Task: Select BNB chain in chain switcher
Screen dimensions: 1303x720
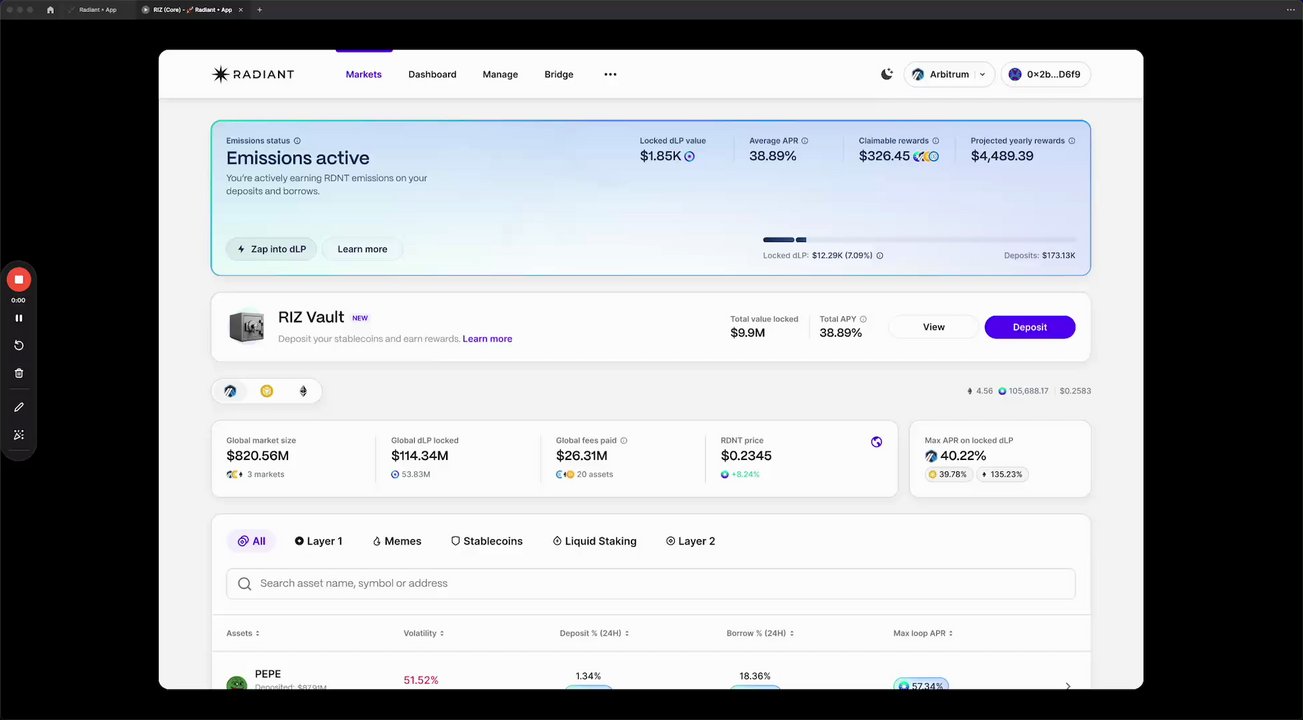Action: click(x=267, y=391)
